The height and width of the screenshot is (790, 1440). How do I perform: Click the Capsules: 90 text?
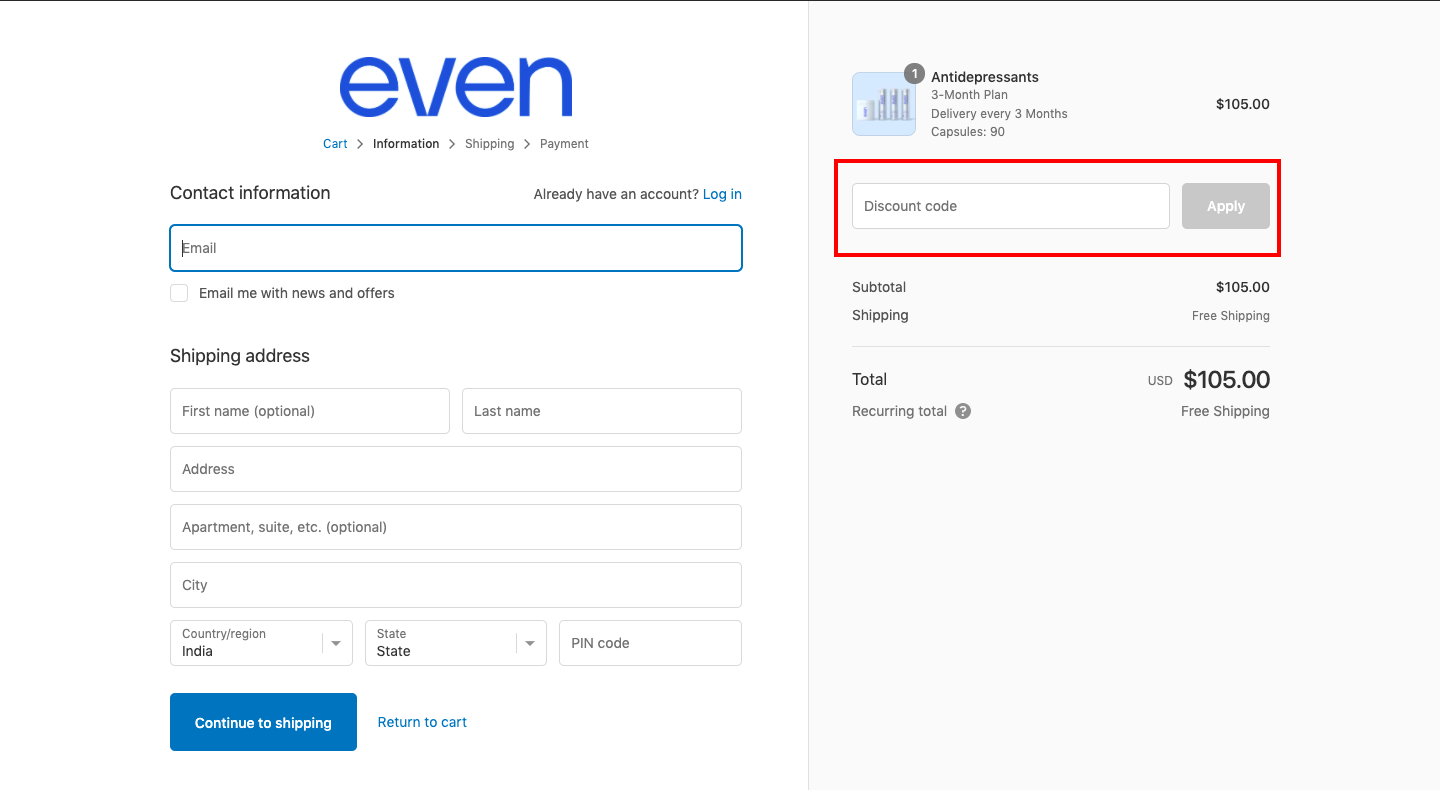click(x=968, y=132)
